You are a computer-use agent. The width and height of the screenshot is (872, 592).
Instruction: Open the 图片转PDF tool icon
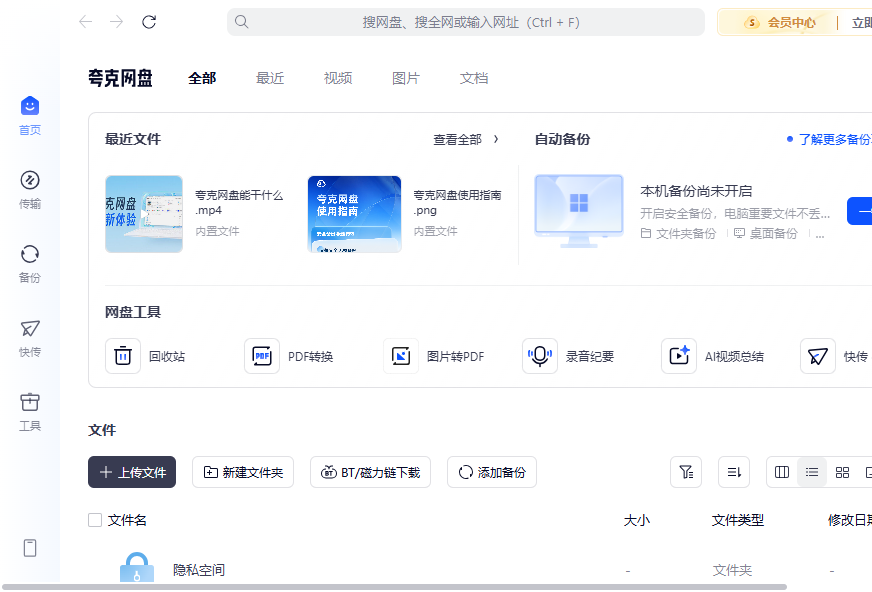[x=401, y=356]
